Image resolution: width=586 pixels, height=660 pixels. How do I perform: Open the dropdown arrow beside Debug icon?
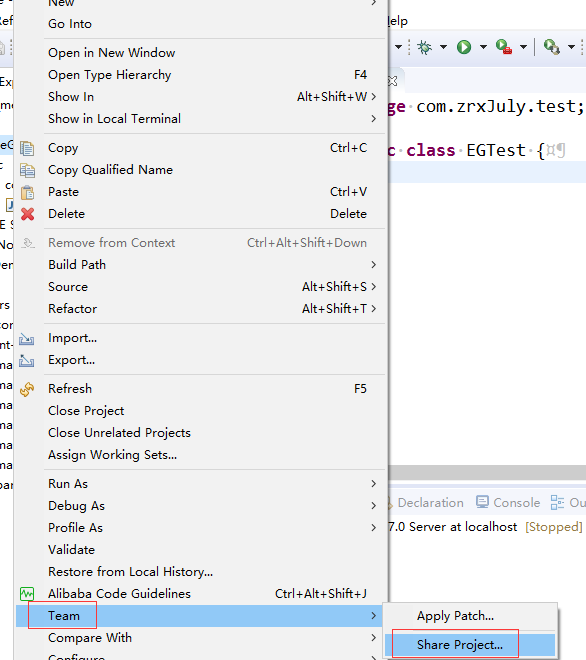tap(443, 47)
